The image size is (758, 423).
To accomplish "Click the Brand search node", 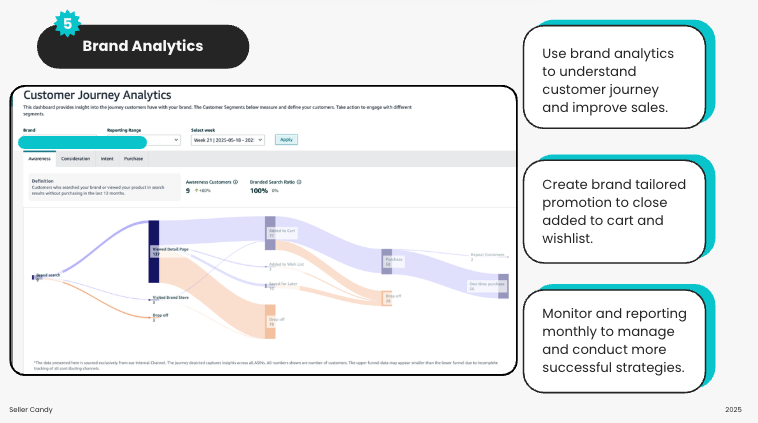I will point(36,275).
